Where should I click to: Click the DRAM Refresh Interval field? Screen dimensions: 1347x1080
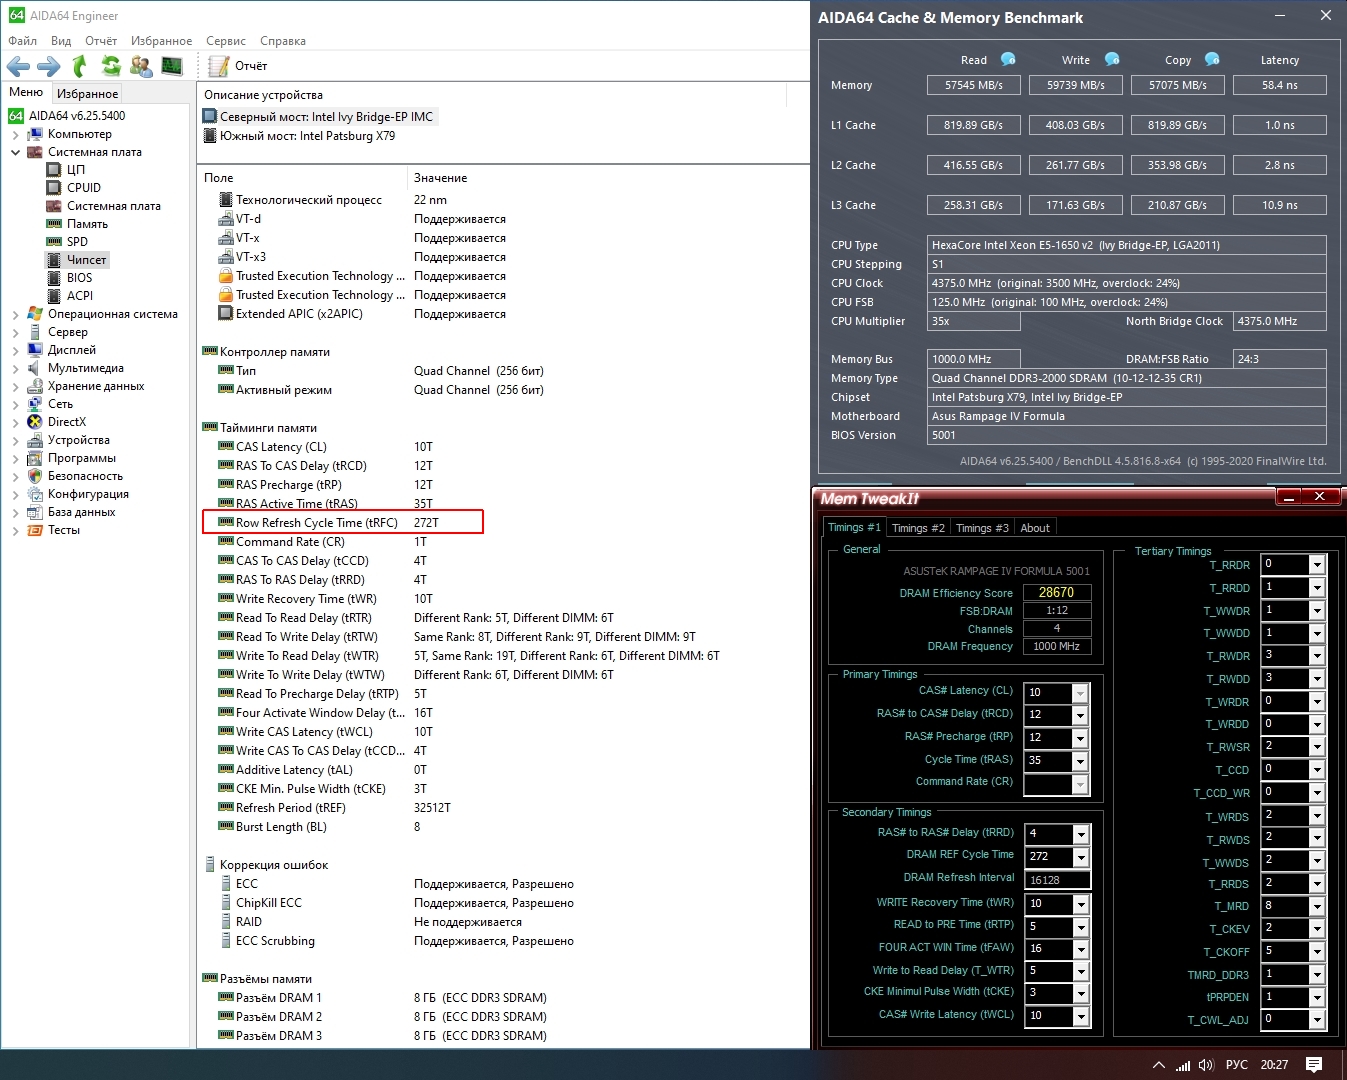click(1057, 880)
